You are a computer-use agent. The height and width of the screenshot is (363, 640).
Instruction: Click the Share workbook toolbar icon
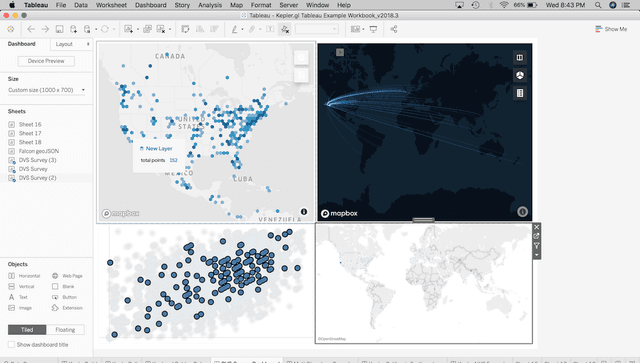pos(393,29)
